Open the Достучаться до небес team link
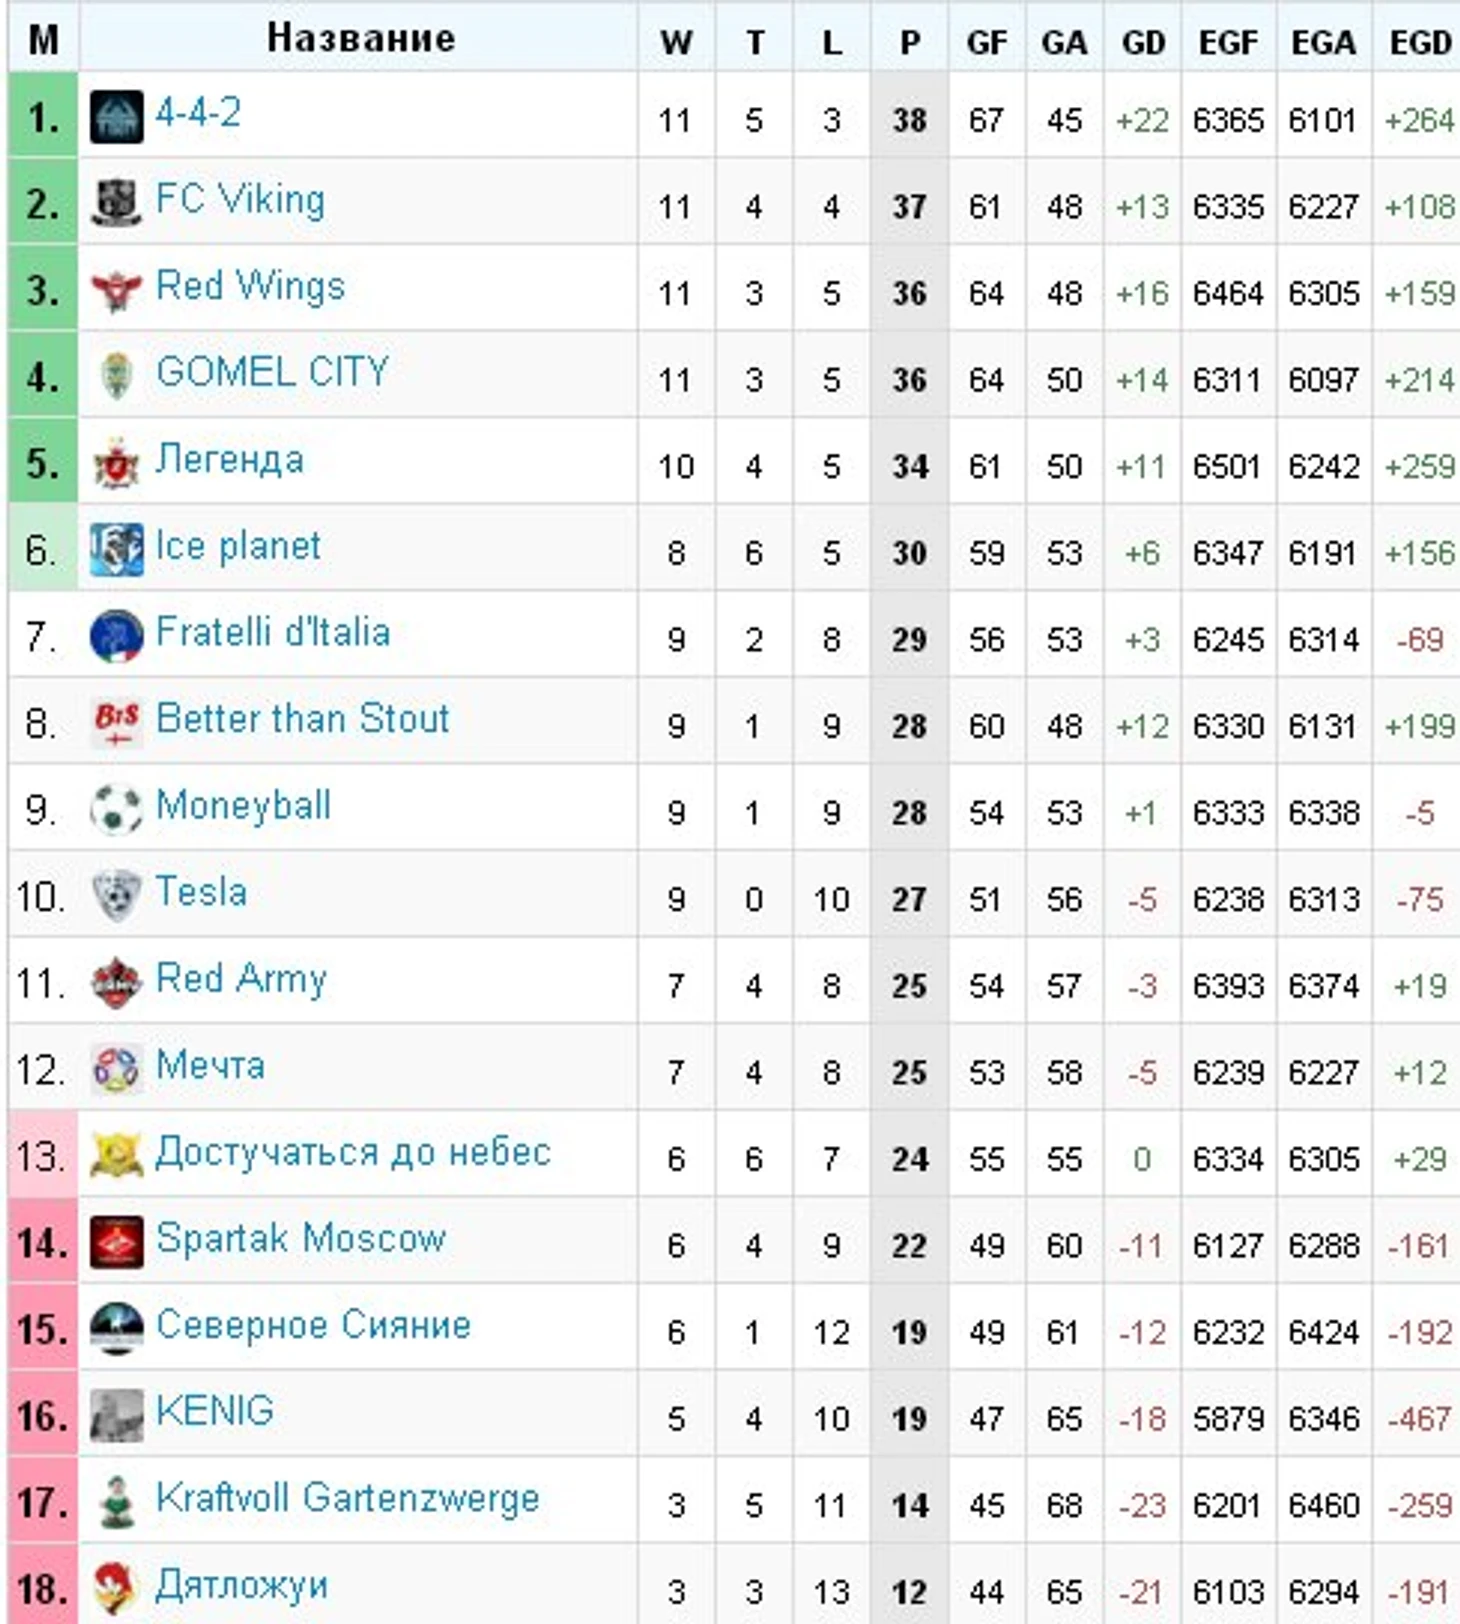 click(x=353, y=1152)
